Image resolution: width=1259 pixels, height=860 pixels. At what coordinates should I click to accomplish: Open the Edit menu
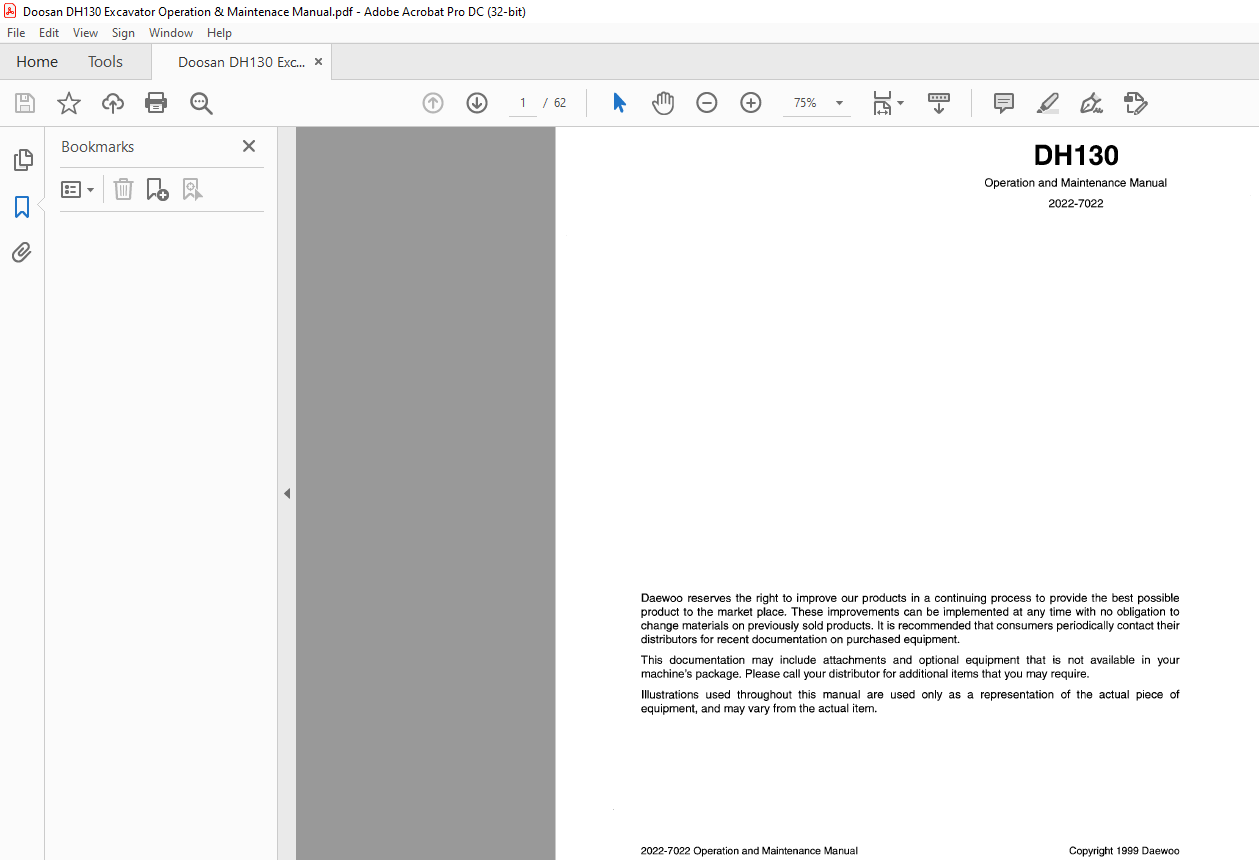49,33
